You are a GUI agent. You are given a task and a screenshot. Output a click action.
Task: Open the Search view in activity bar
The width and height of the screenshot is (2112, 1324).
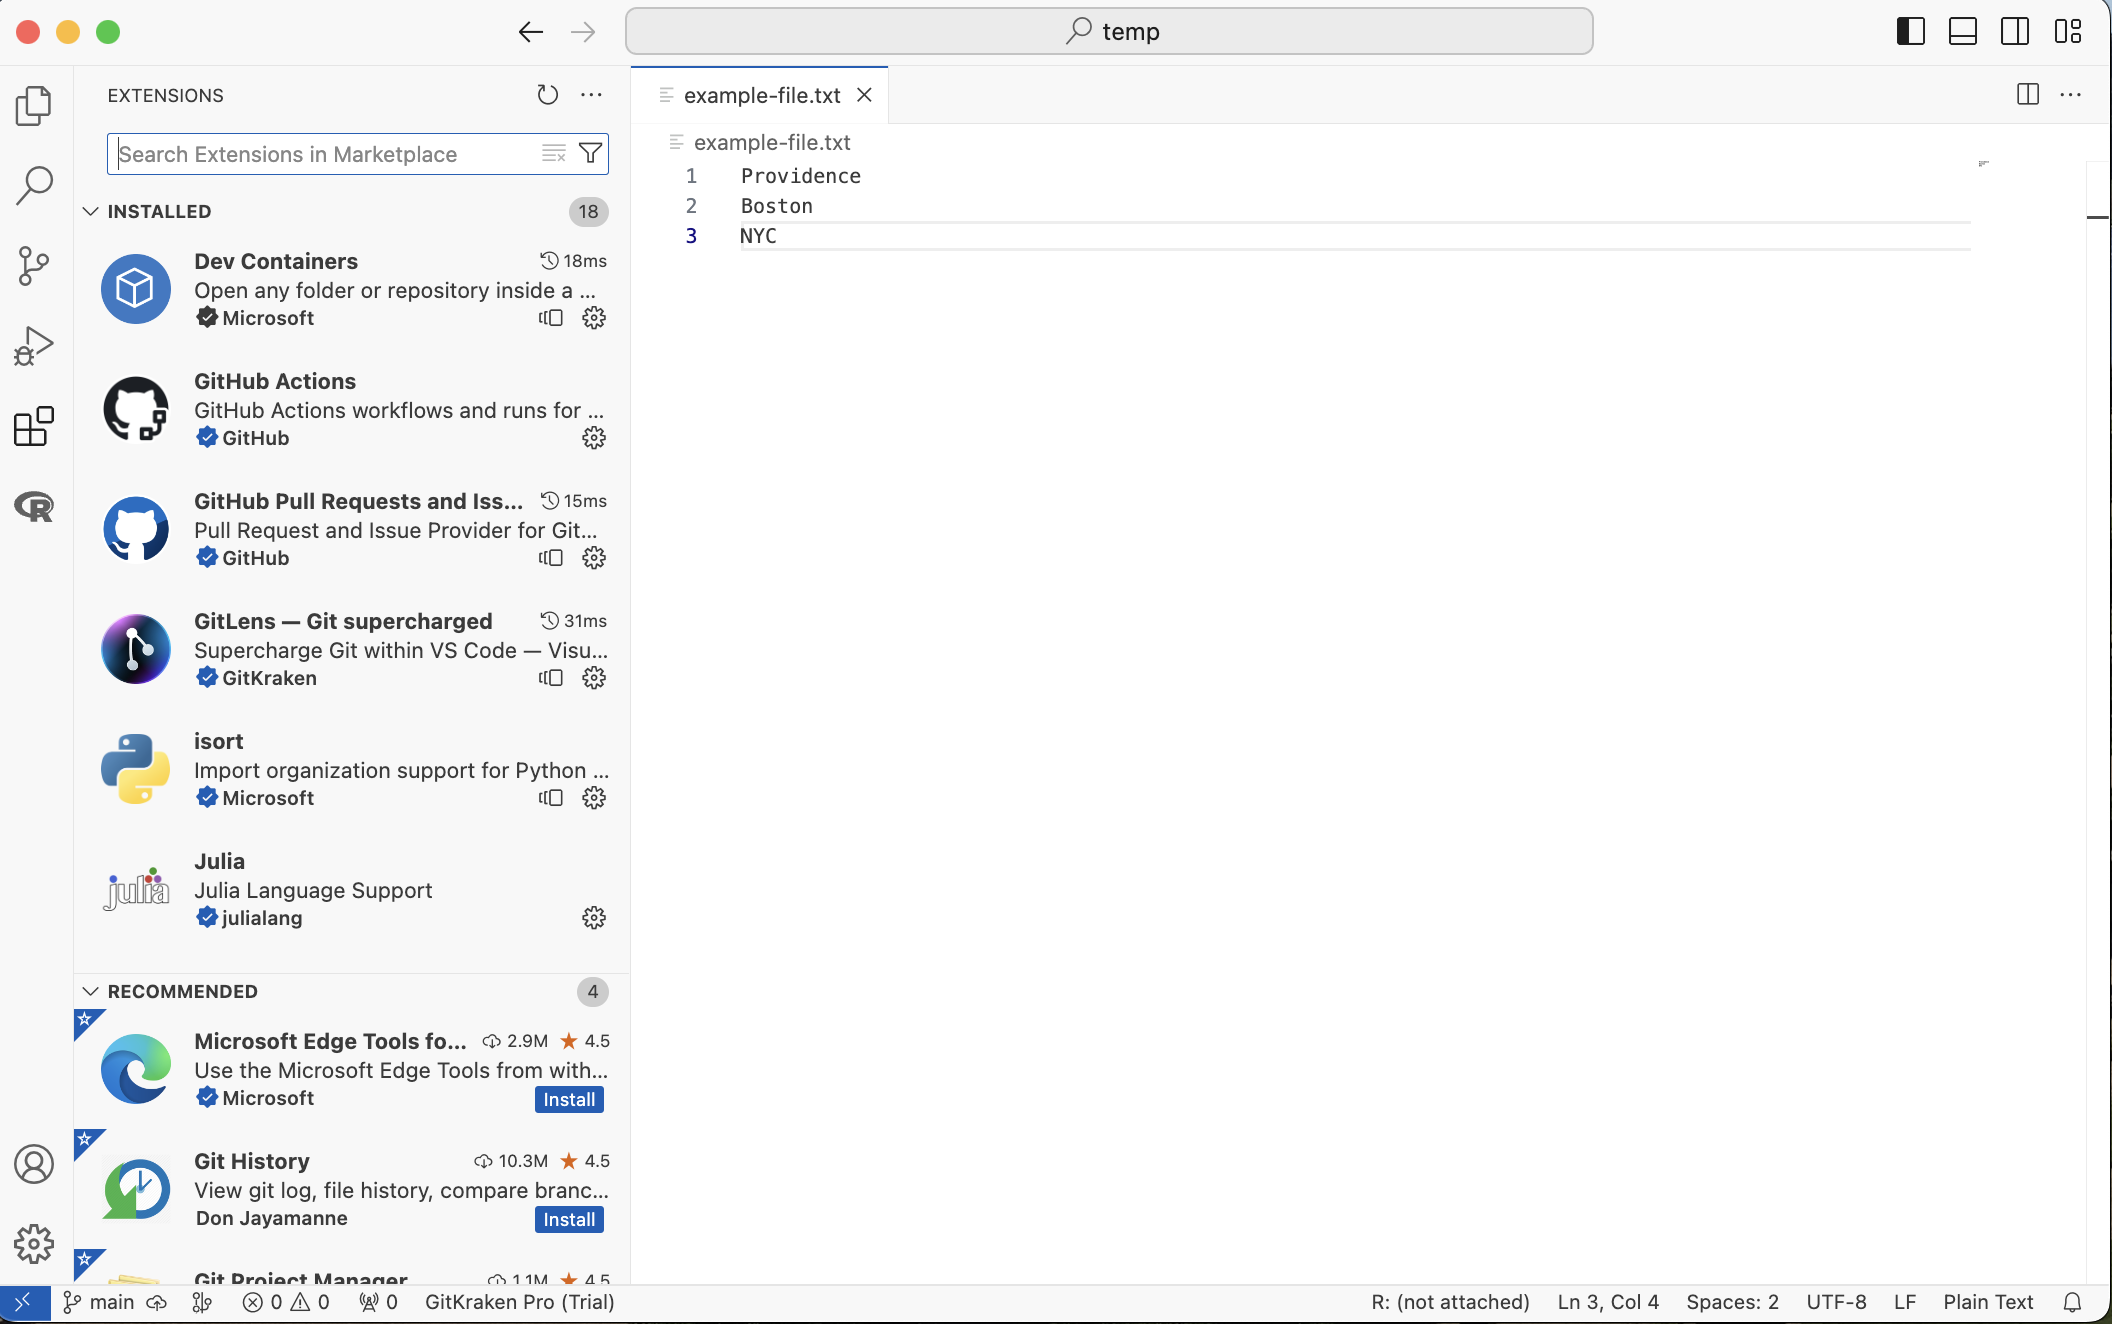[x=34, y=185]
